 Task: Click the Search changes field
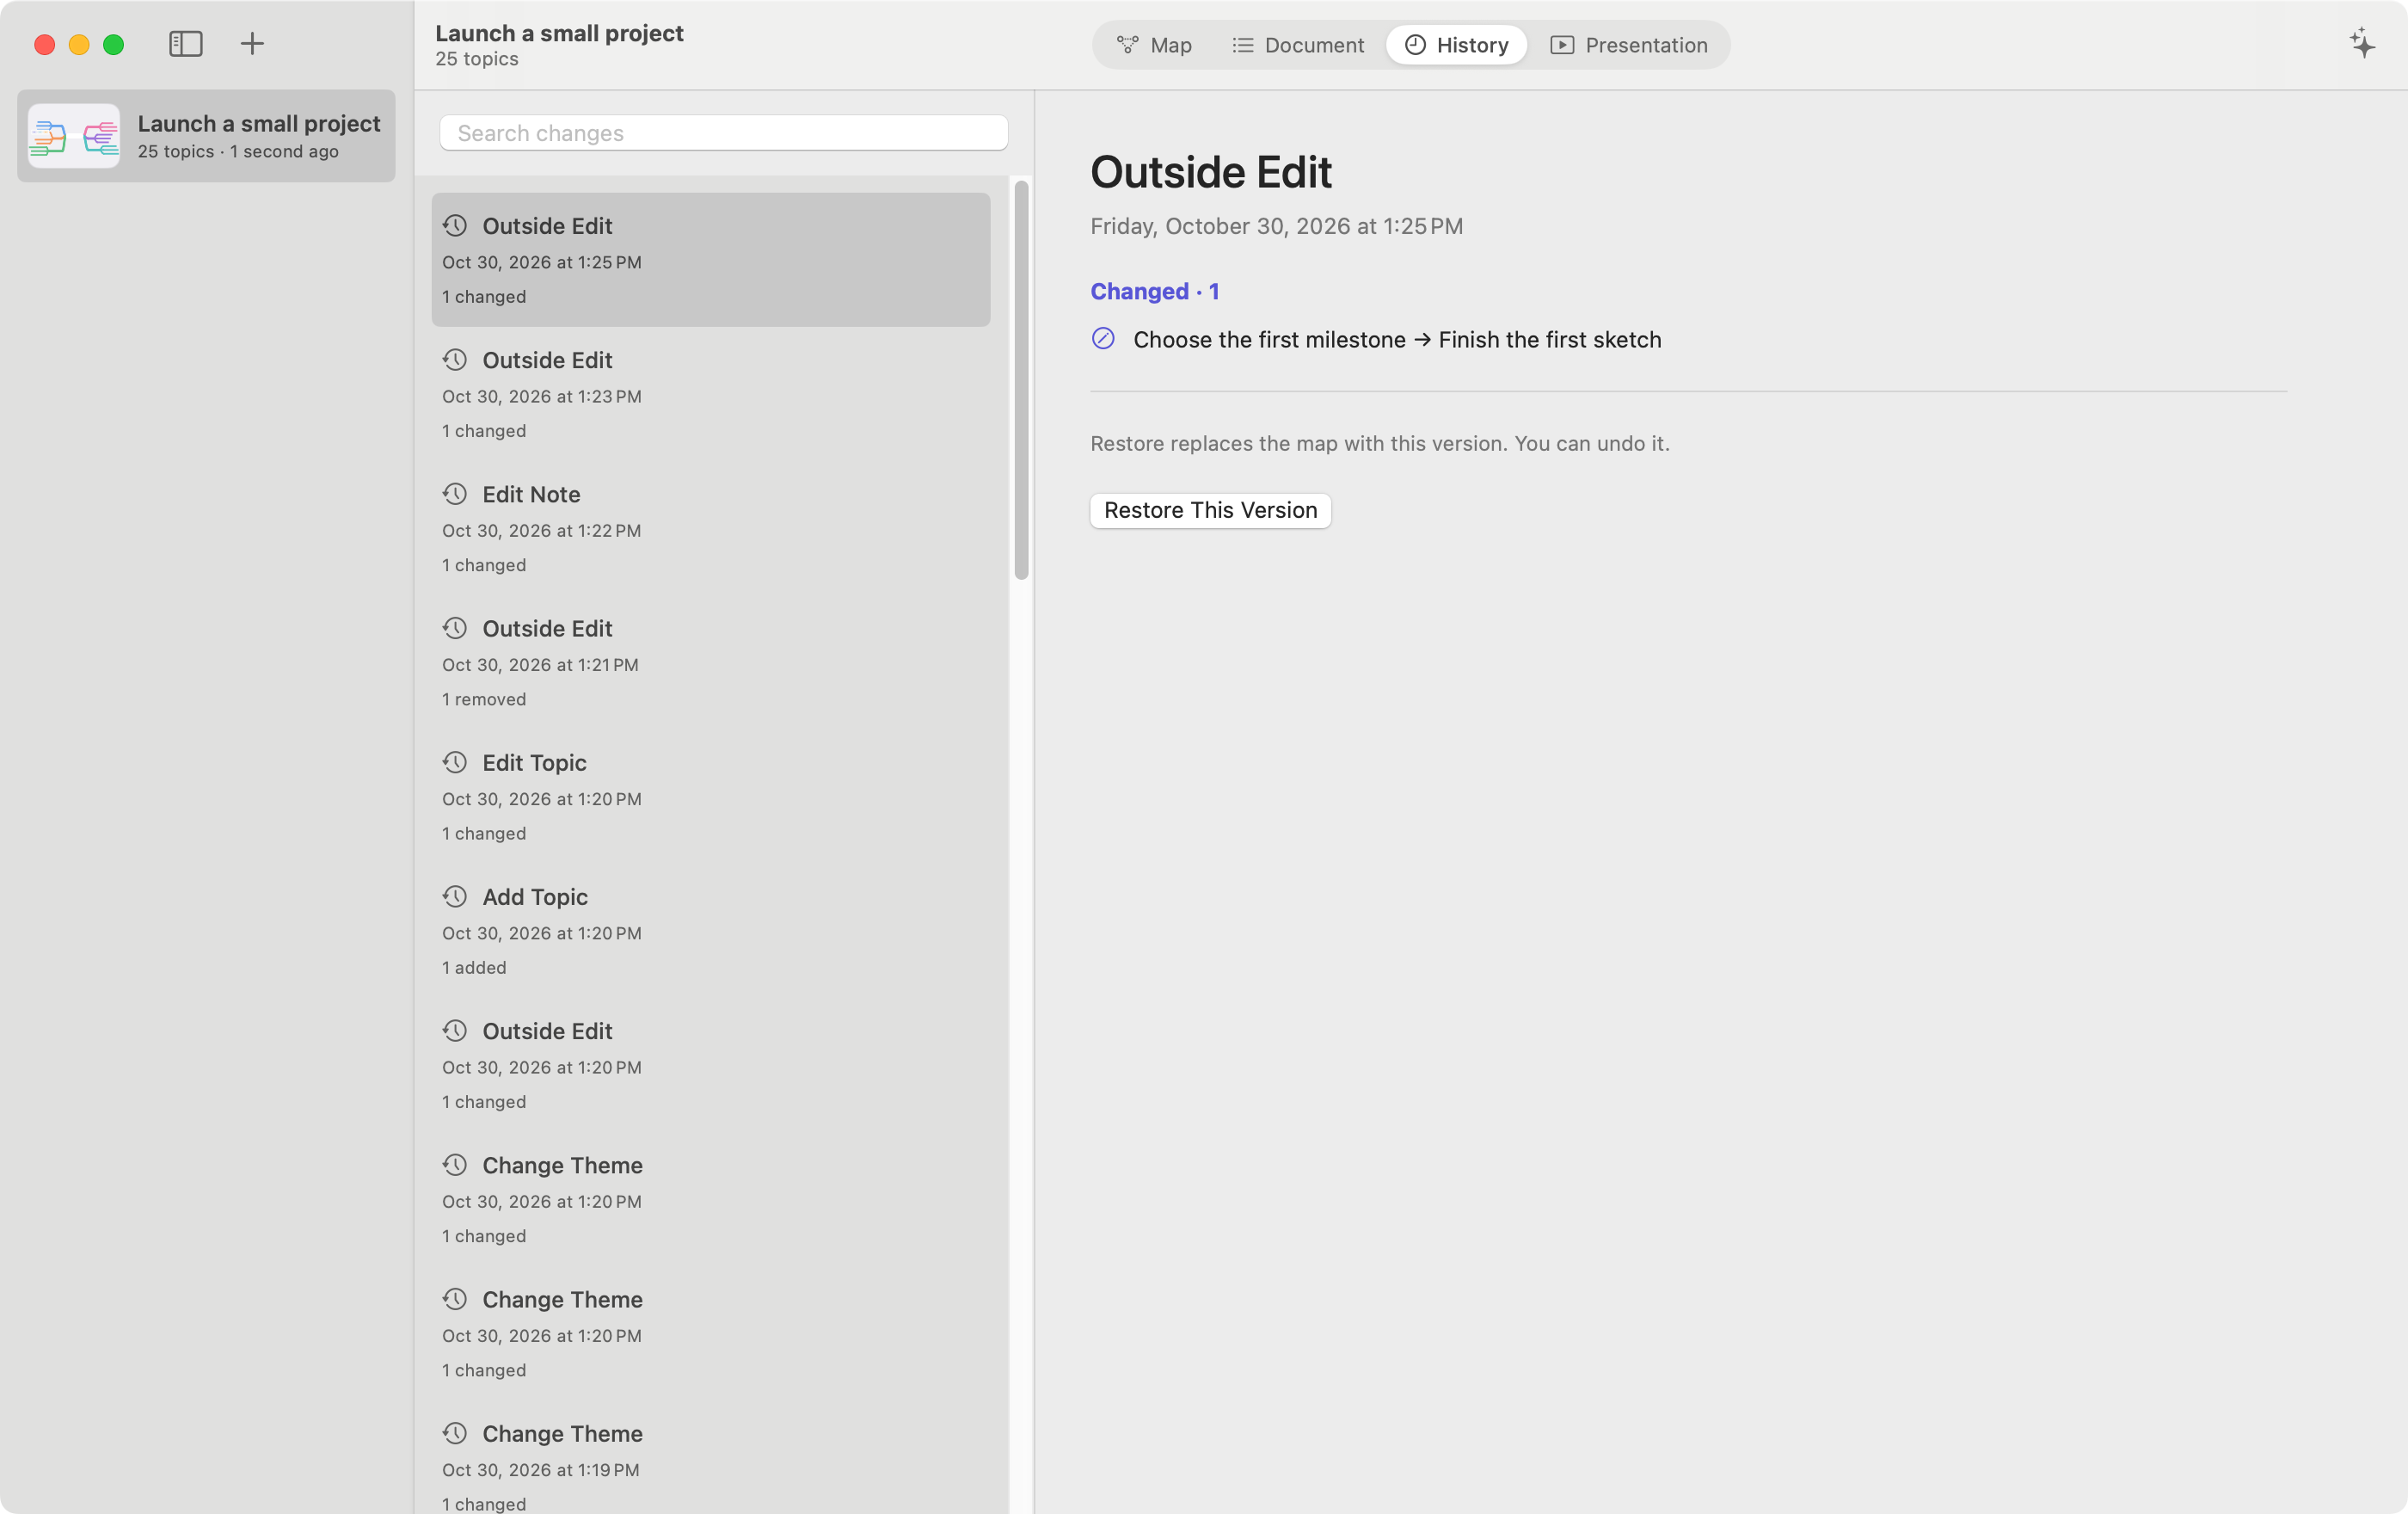(x=723, y=133)
